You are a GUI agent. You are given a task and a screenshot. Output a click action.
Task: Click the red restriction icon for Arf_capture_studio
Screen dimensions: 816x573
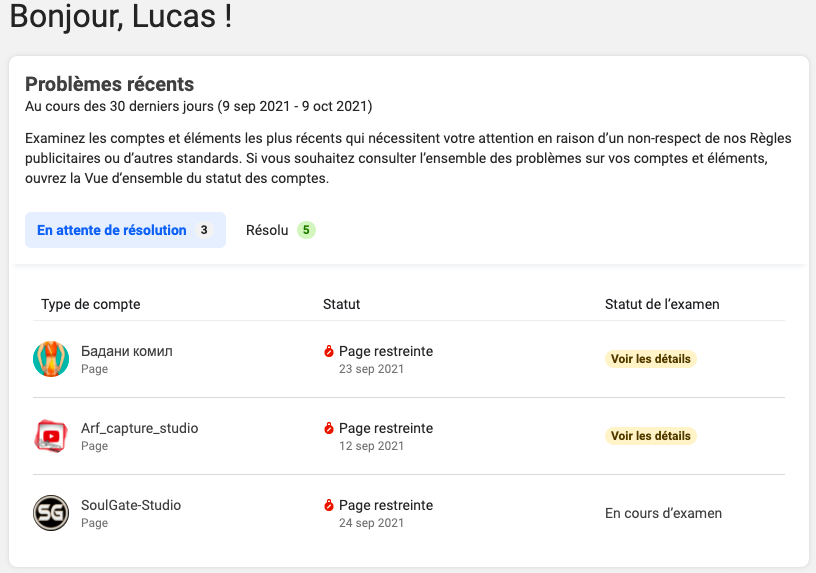click(328, 428)
